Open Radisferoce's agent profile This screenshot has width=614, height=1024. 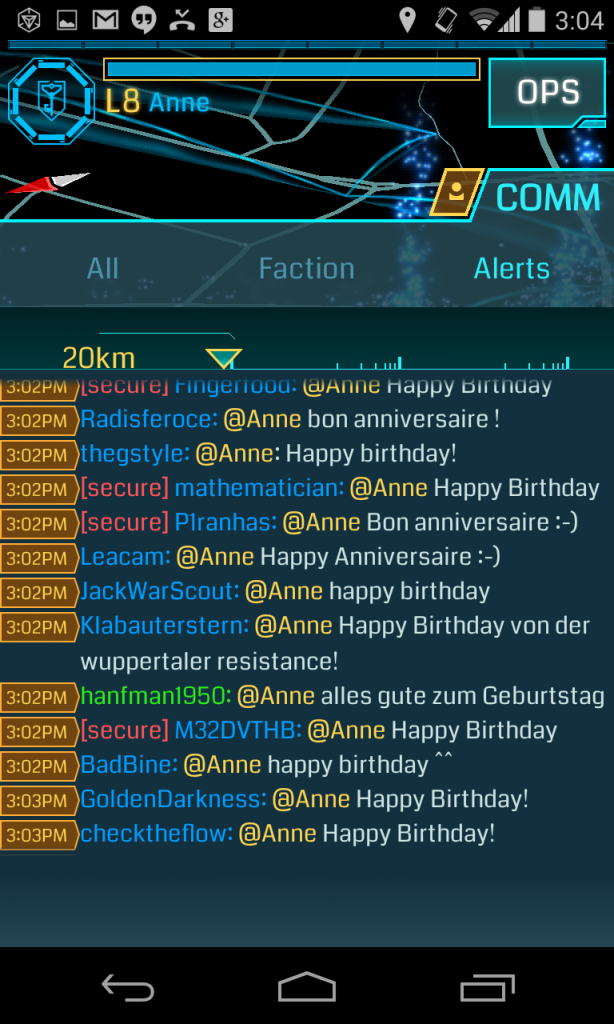[x=149, y=419]
